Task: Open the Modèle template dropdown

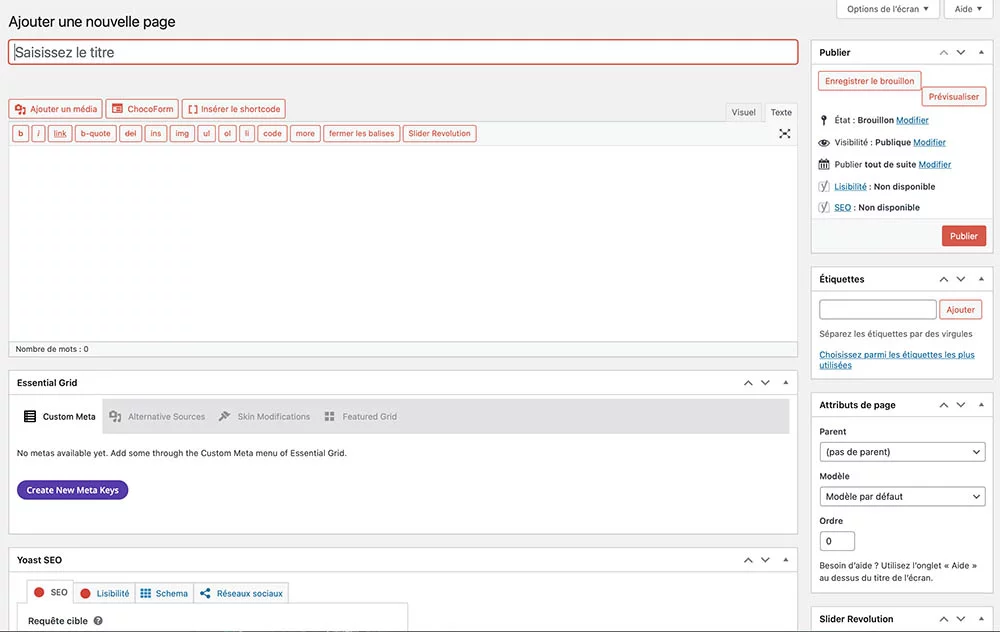Action: point(902,496)
